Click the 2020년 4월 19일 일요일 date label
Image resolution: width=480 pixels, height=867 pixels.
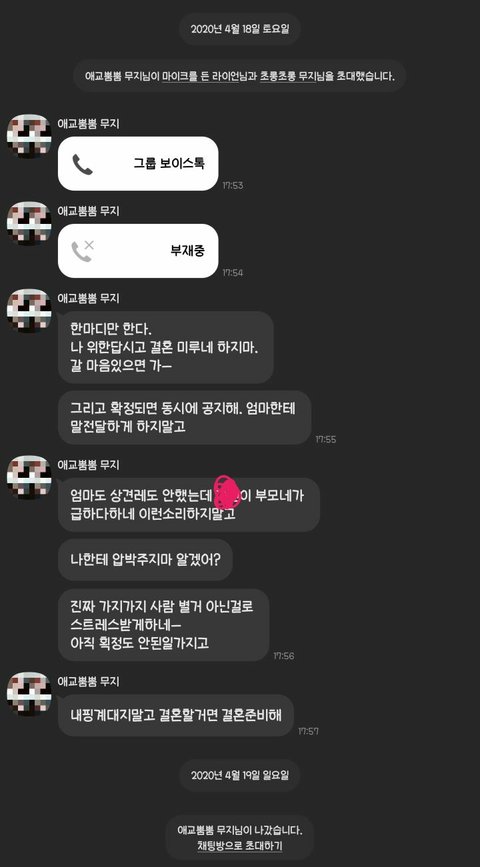[239, 775]
